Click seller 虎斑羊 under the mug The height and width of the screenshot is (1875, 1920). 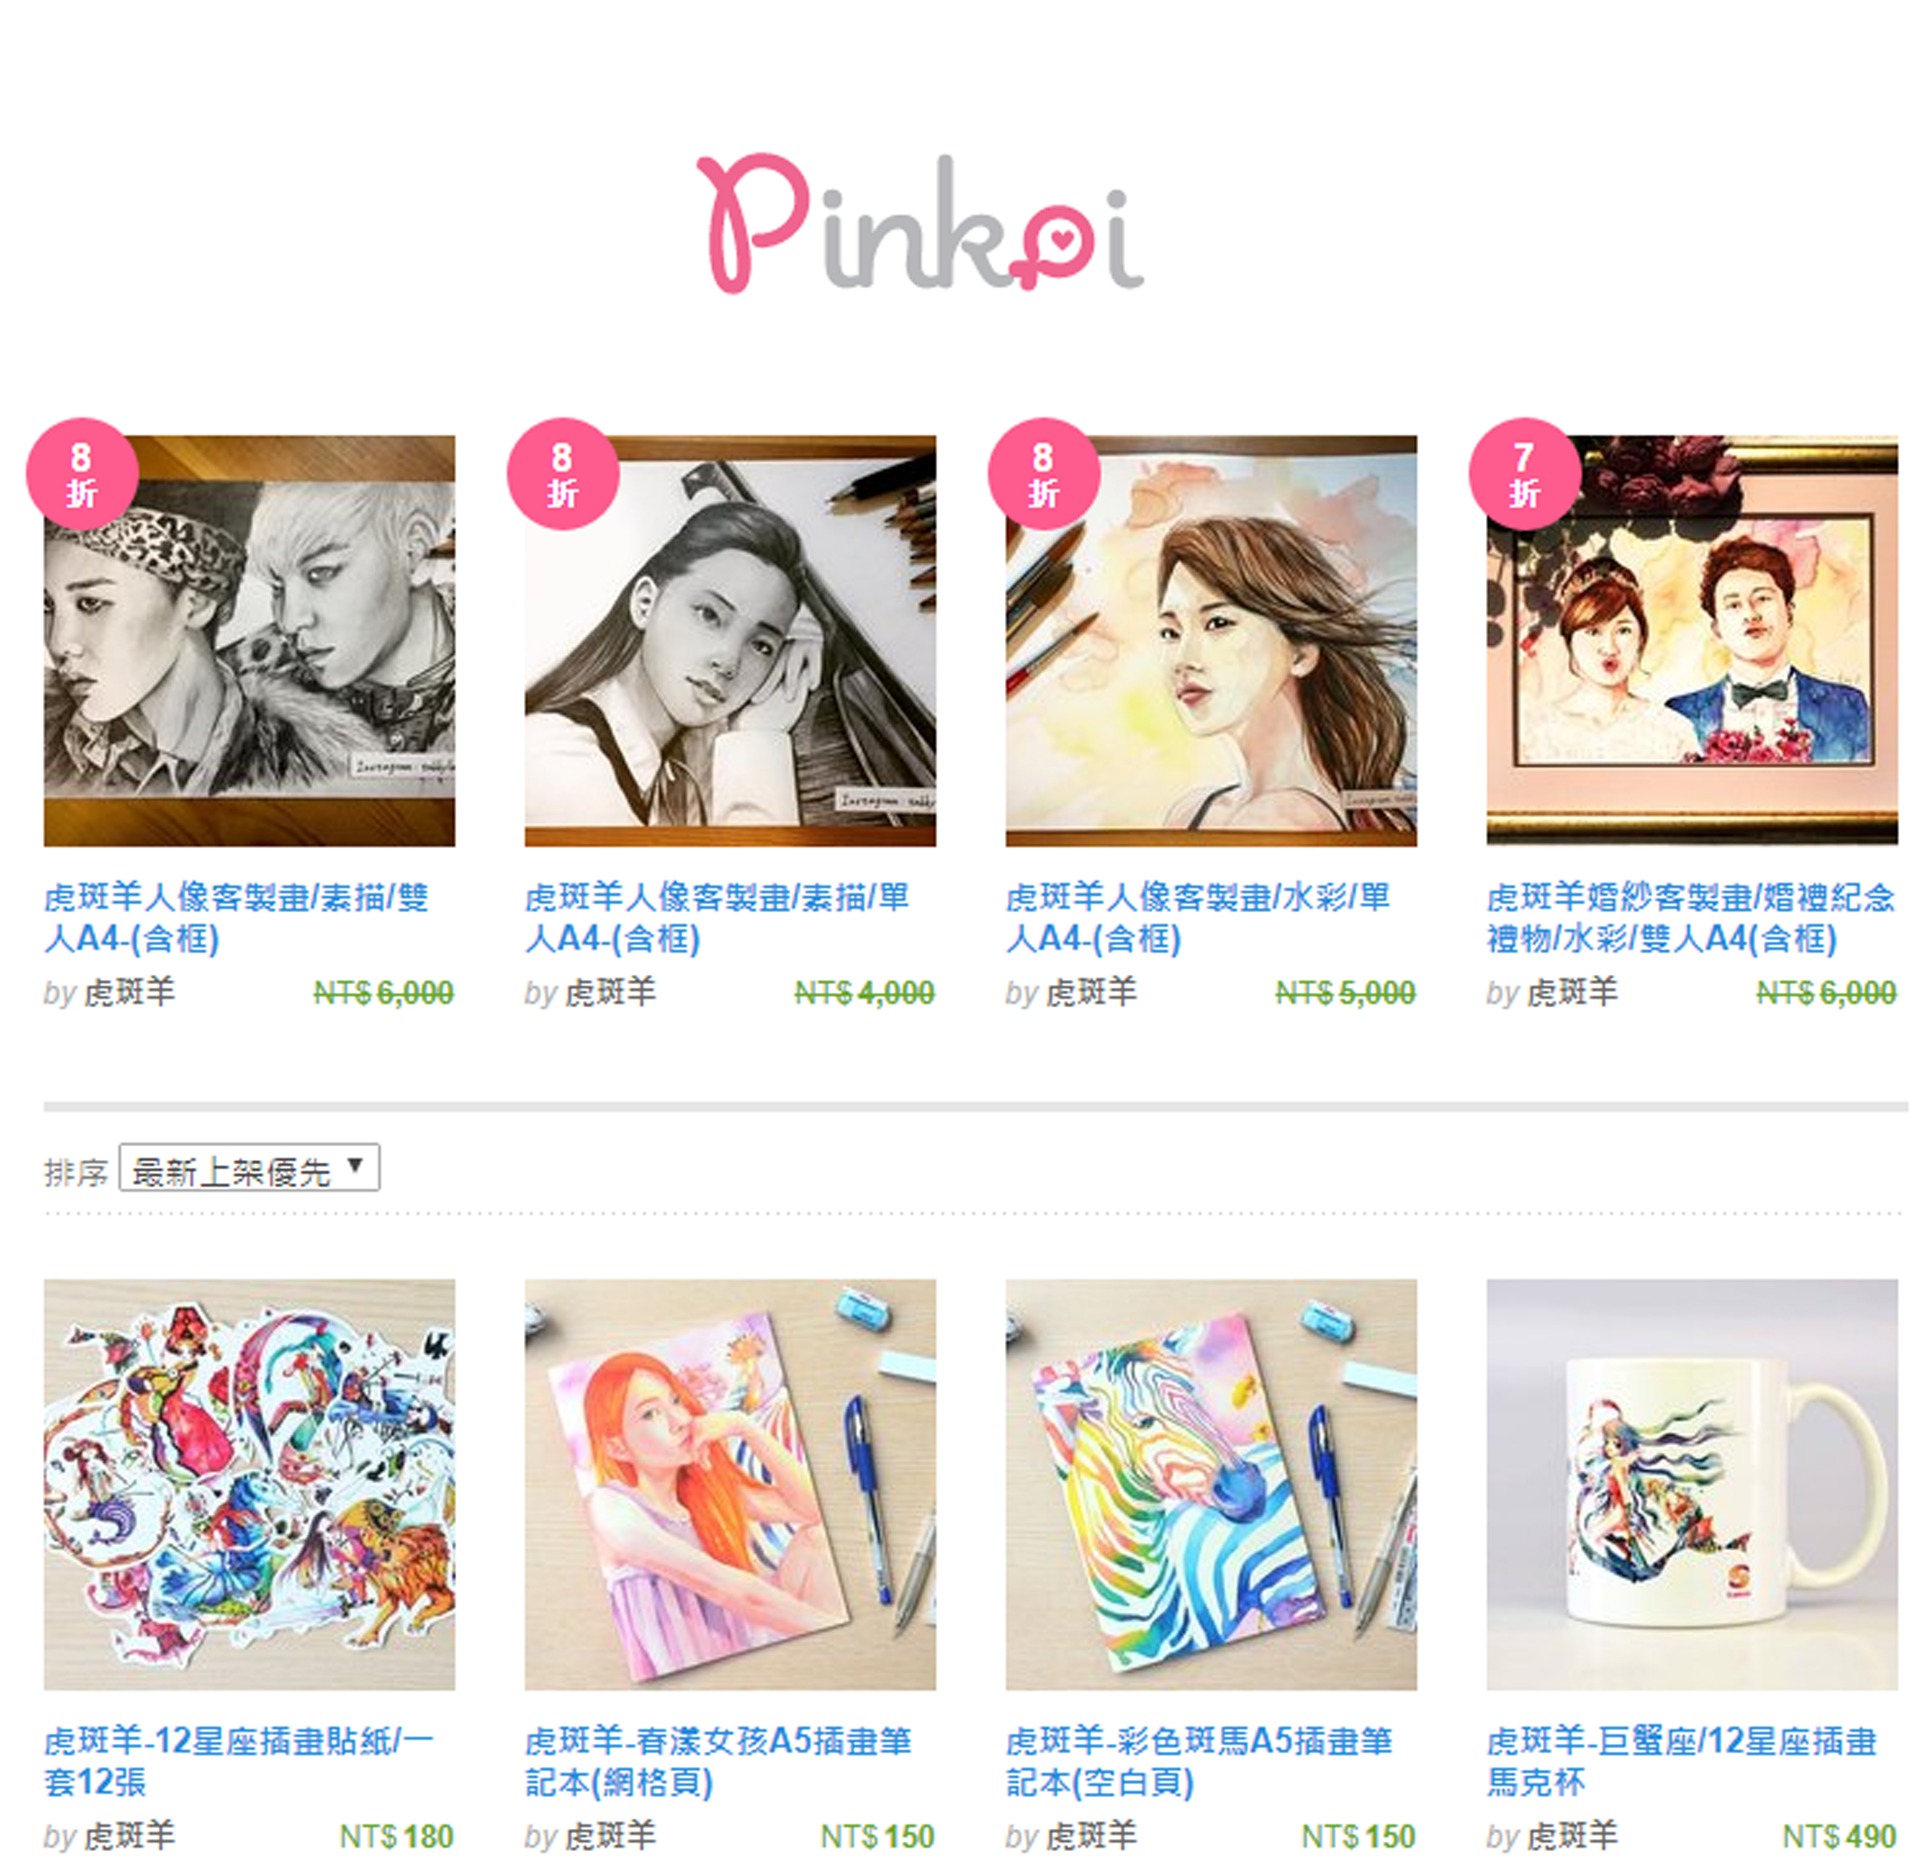[x=1572, y=1837]
